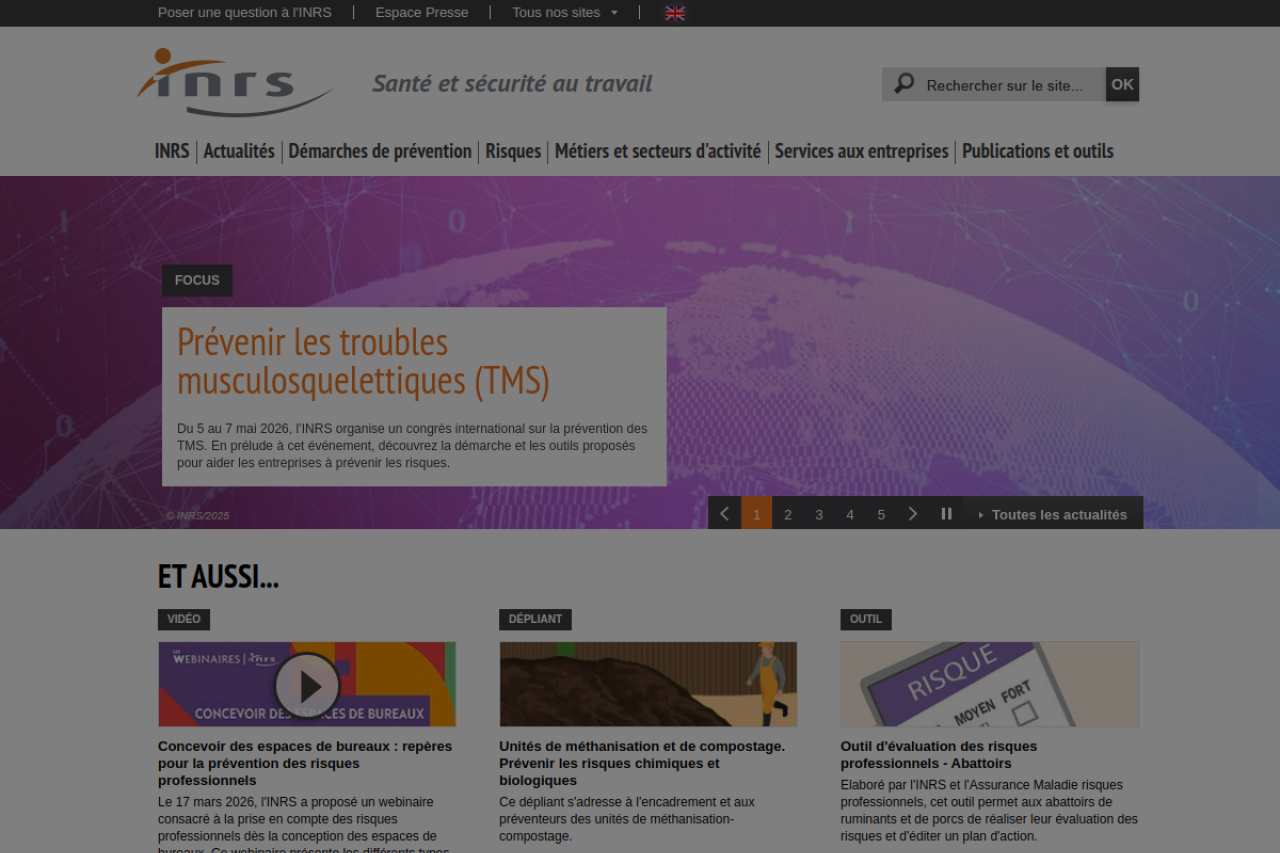Go to previous carousel slide
Screen dimensions: 1280x853
coord(725,514)
